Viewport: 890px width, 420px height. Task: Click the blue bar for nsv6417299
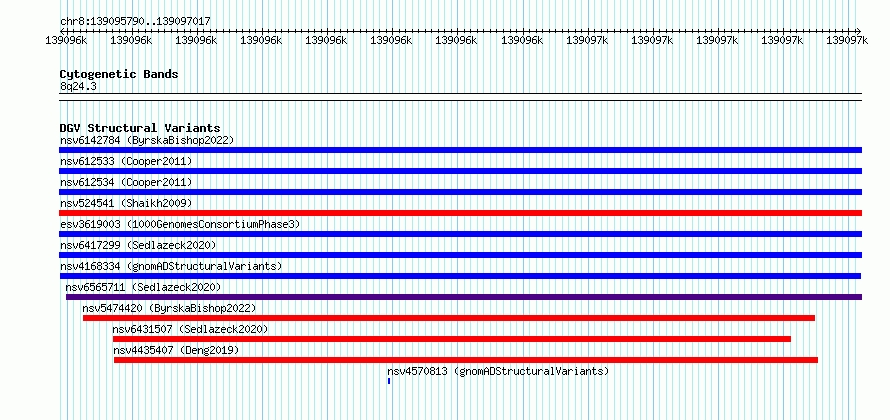(x=460, y=255)
